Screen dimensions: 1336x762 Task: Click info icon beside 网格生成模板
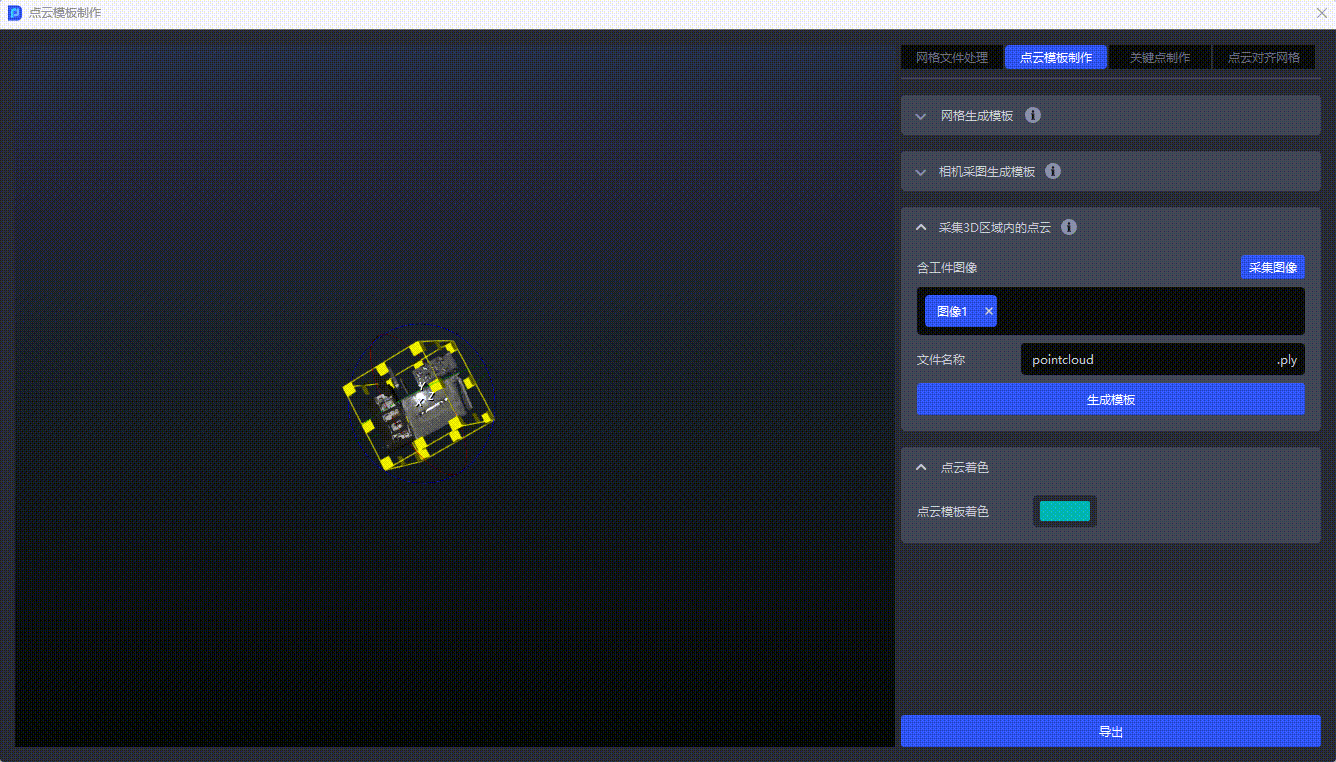coord(1033,115)
